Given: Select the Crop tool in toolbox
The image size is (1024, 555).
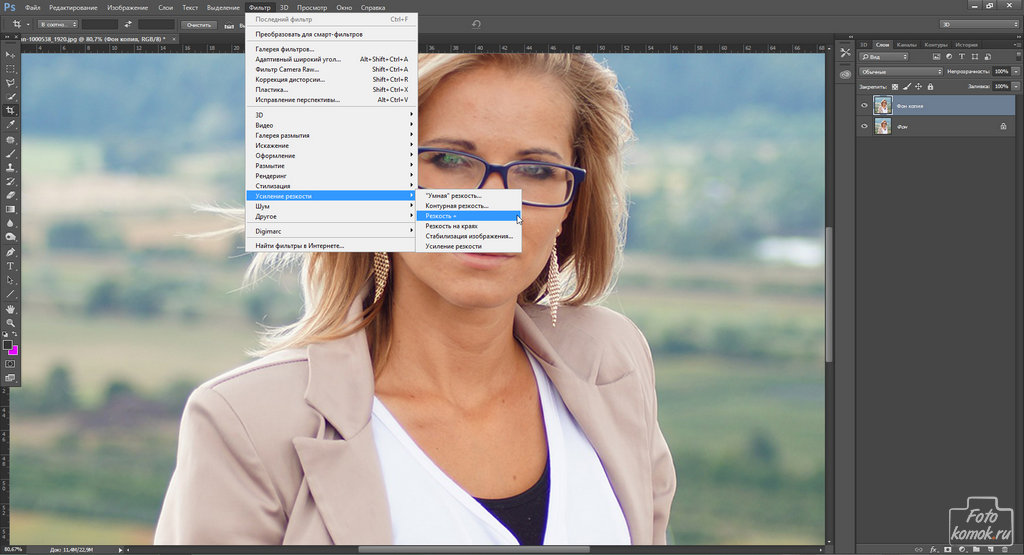Looking at the screenshot, I should pyautogui.click(x=10, y=110).
